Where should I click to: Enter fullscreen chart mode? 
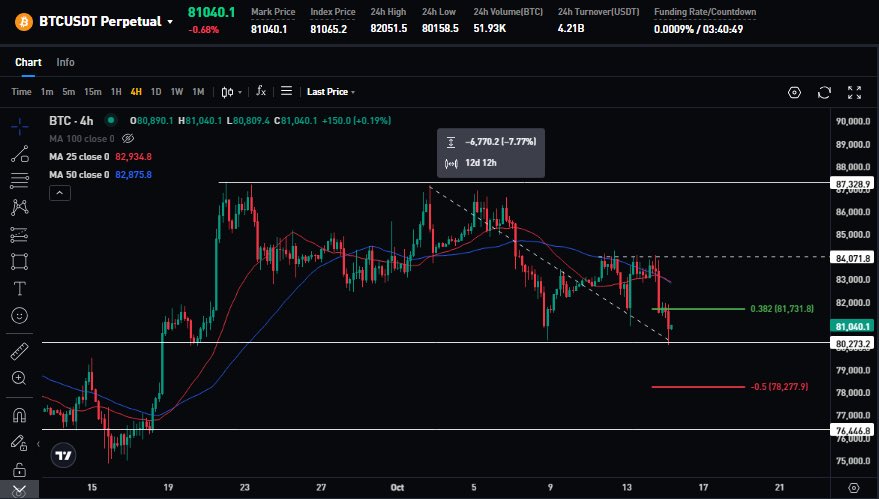[854, 93]
